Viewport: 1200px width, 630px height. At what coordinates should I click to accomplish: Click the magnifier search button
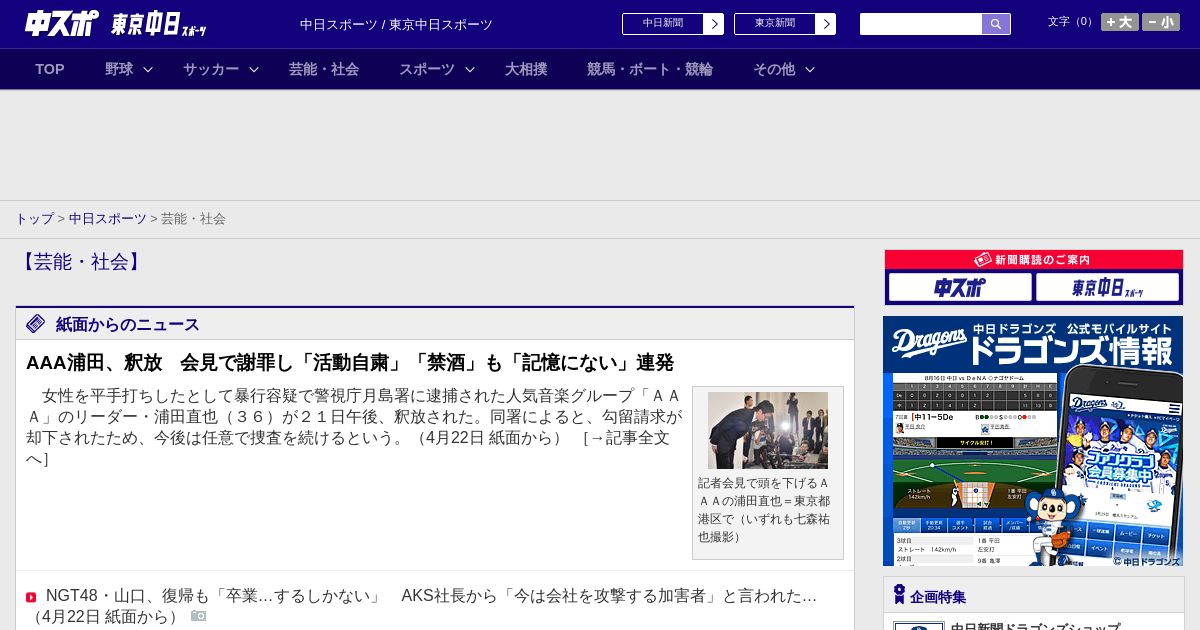pos(996,24)
